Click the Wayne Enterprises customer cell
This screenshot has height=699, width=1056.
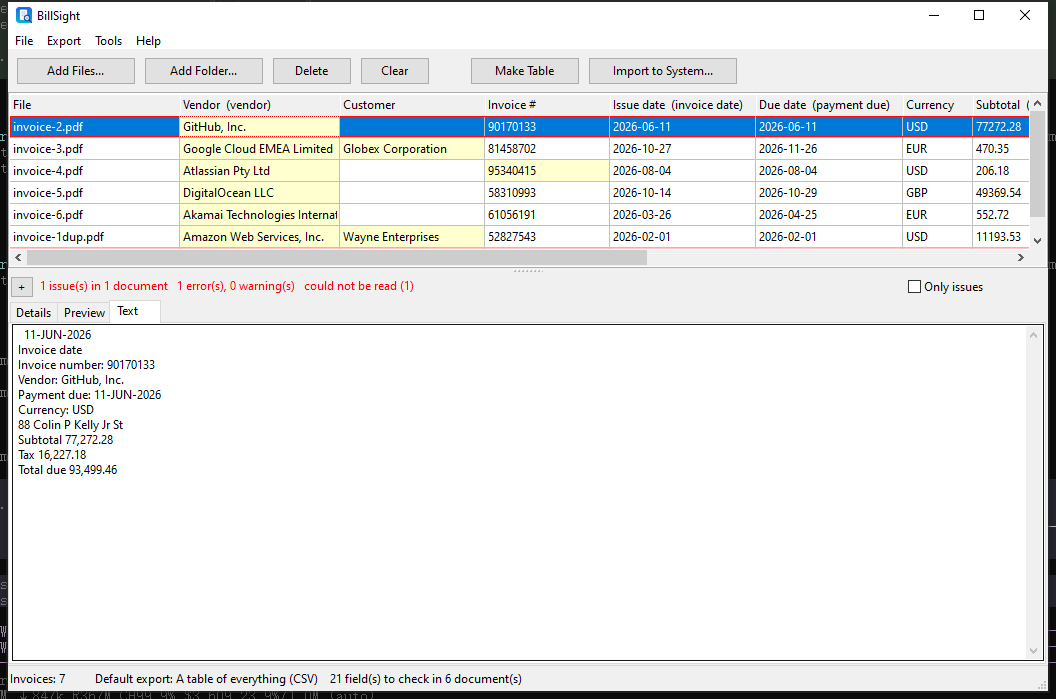[x=411, y=237]
